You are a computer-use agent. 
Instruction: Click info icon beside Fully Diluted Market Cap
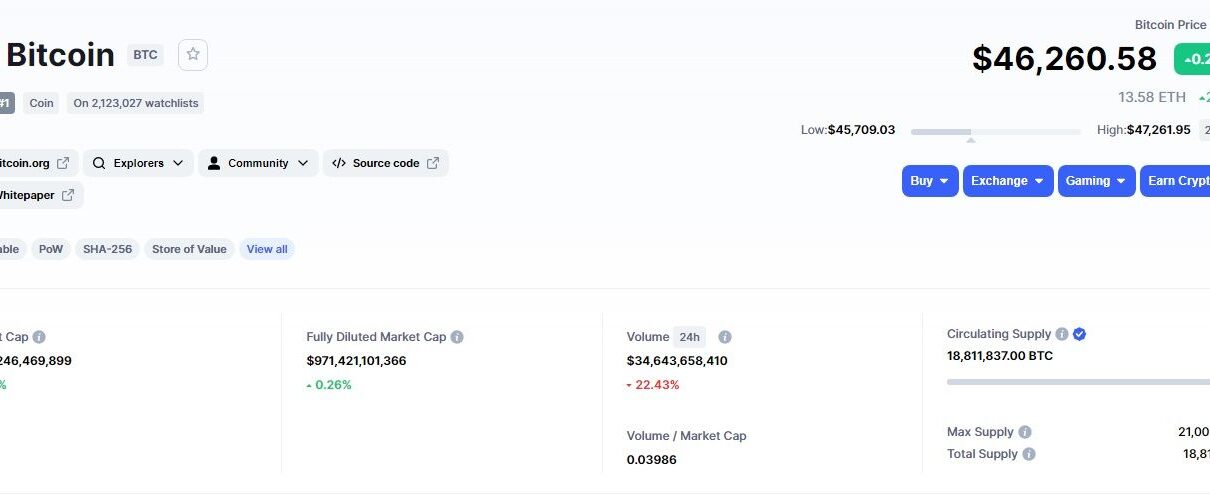456,337
